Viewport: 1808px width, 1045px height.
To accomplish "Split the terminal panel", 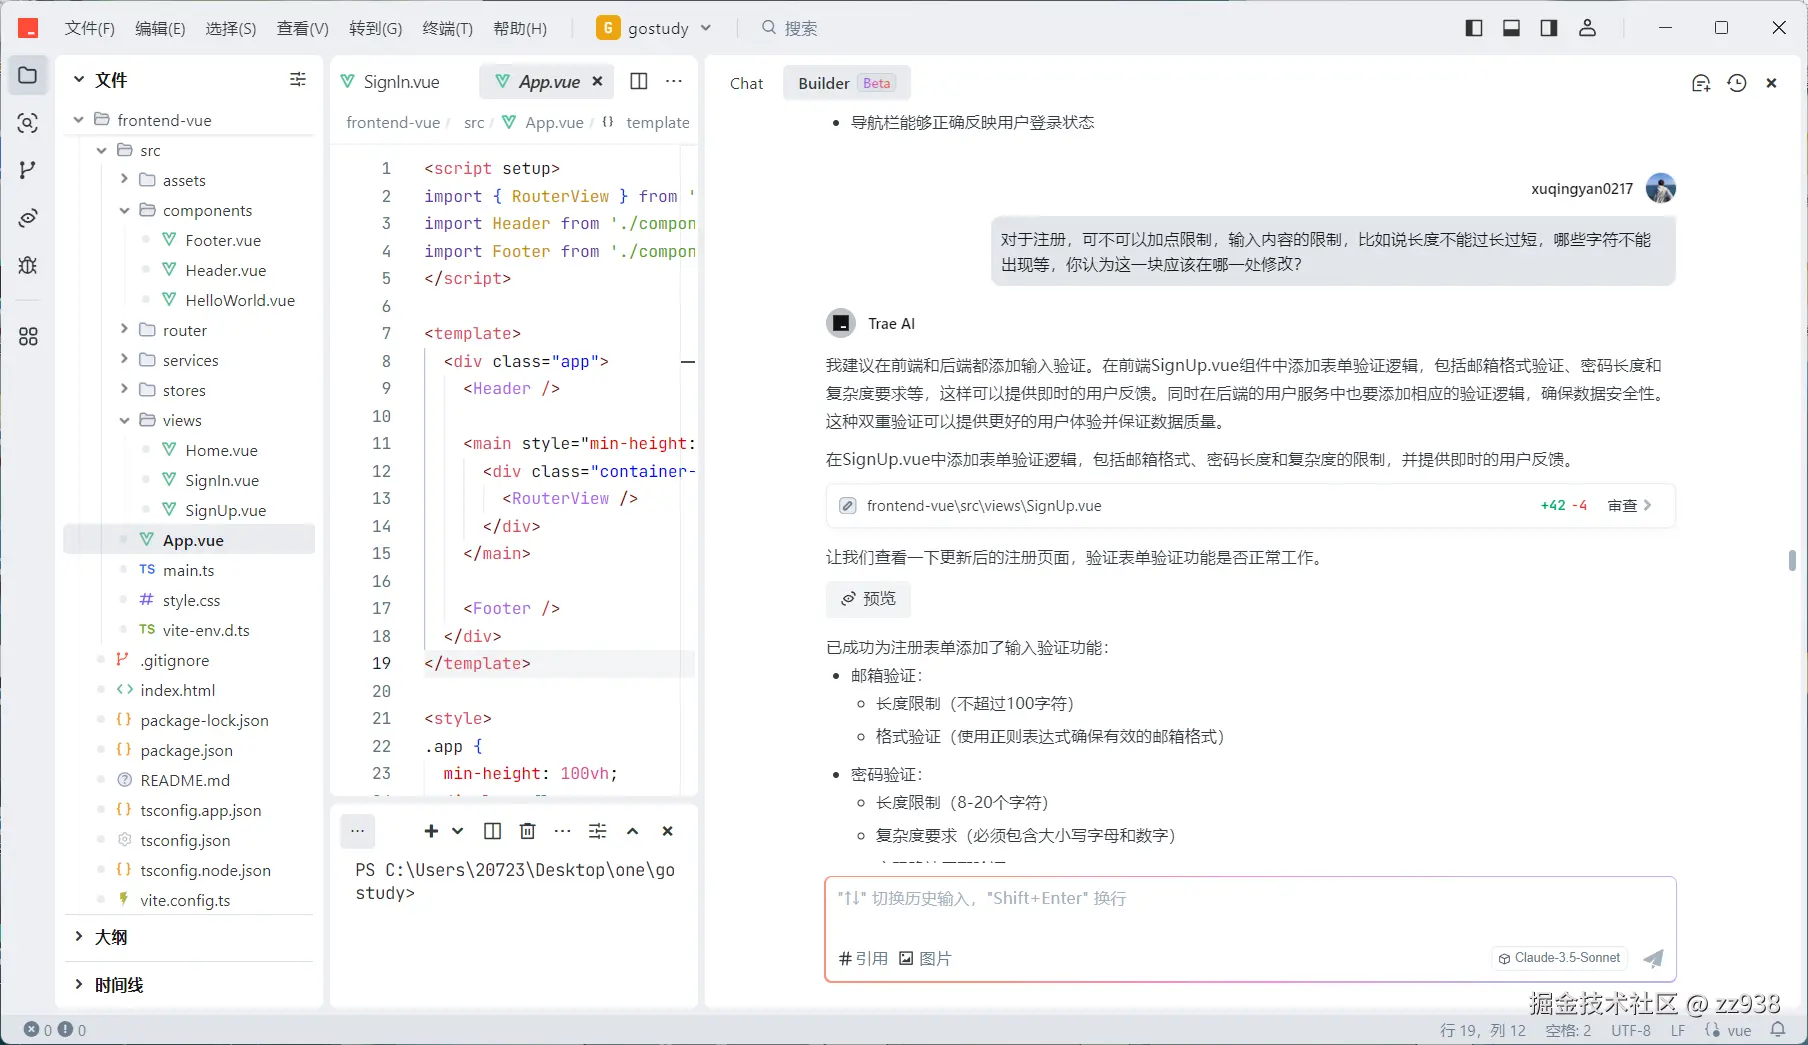I will coord(493,831).
